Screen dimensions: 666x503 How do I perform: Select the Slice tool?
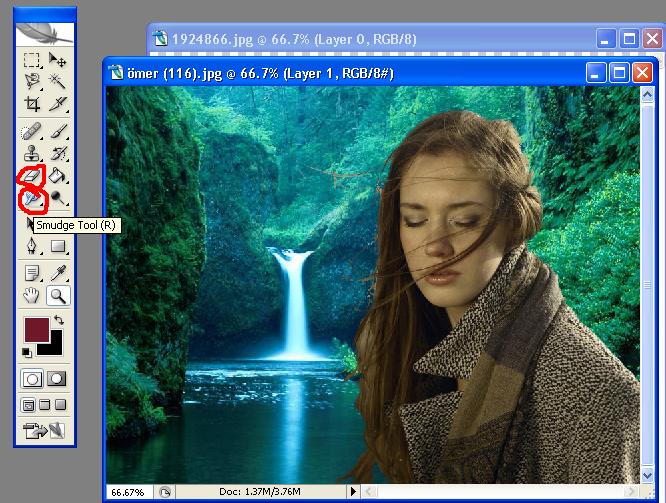(57, 103)
